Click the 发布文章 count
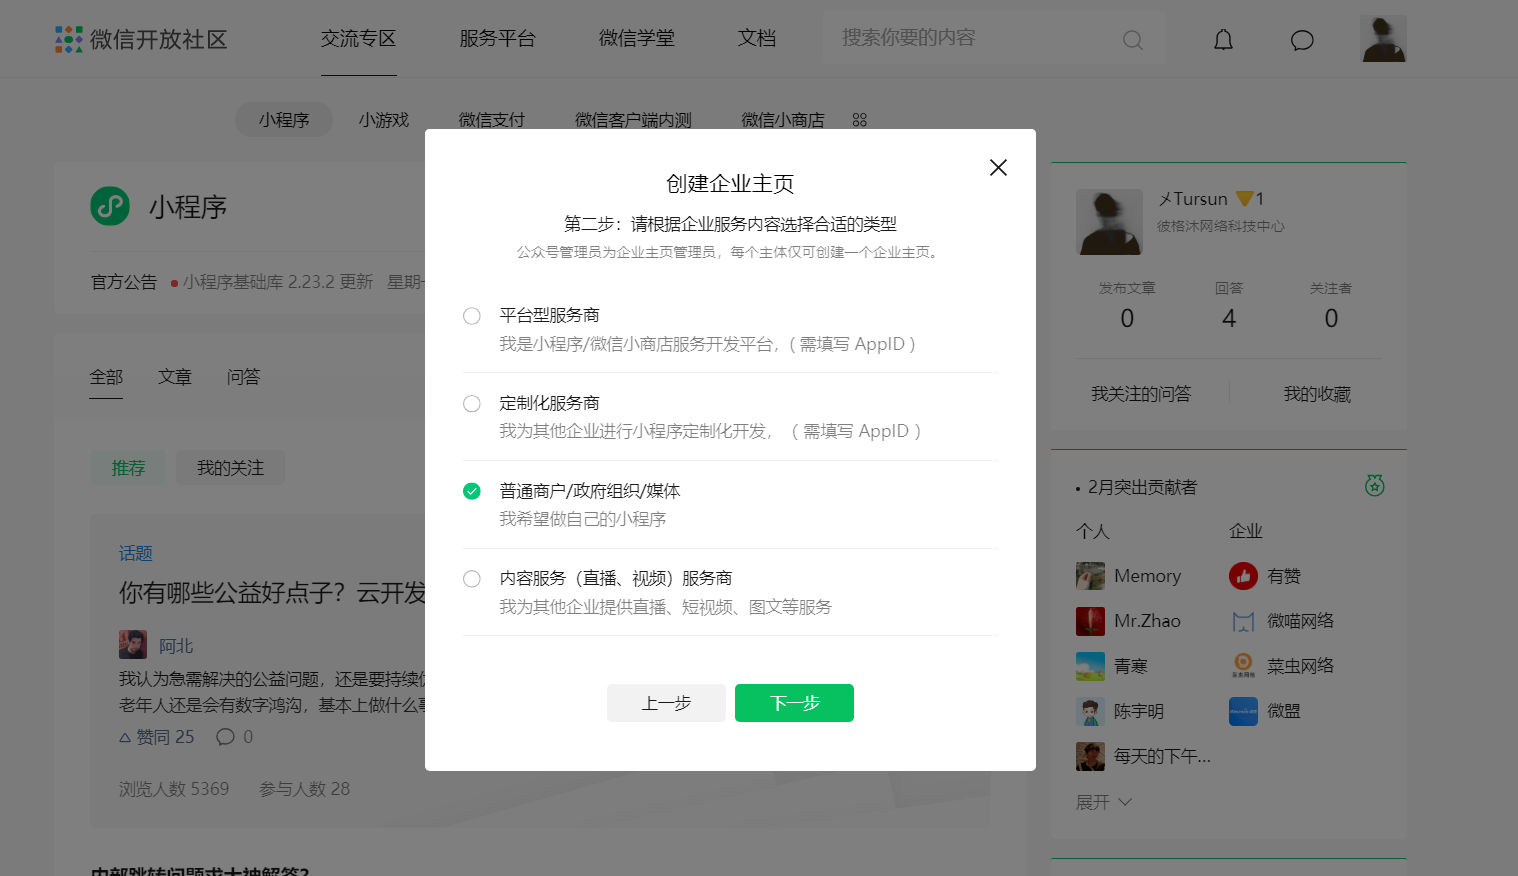The width and height of the screenshot is (1518, 876). [1127, 318]
